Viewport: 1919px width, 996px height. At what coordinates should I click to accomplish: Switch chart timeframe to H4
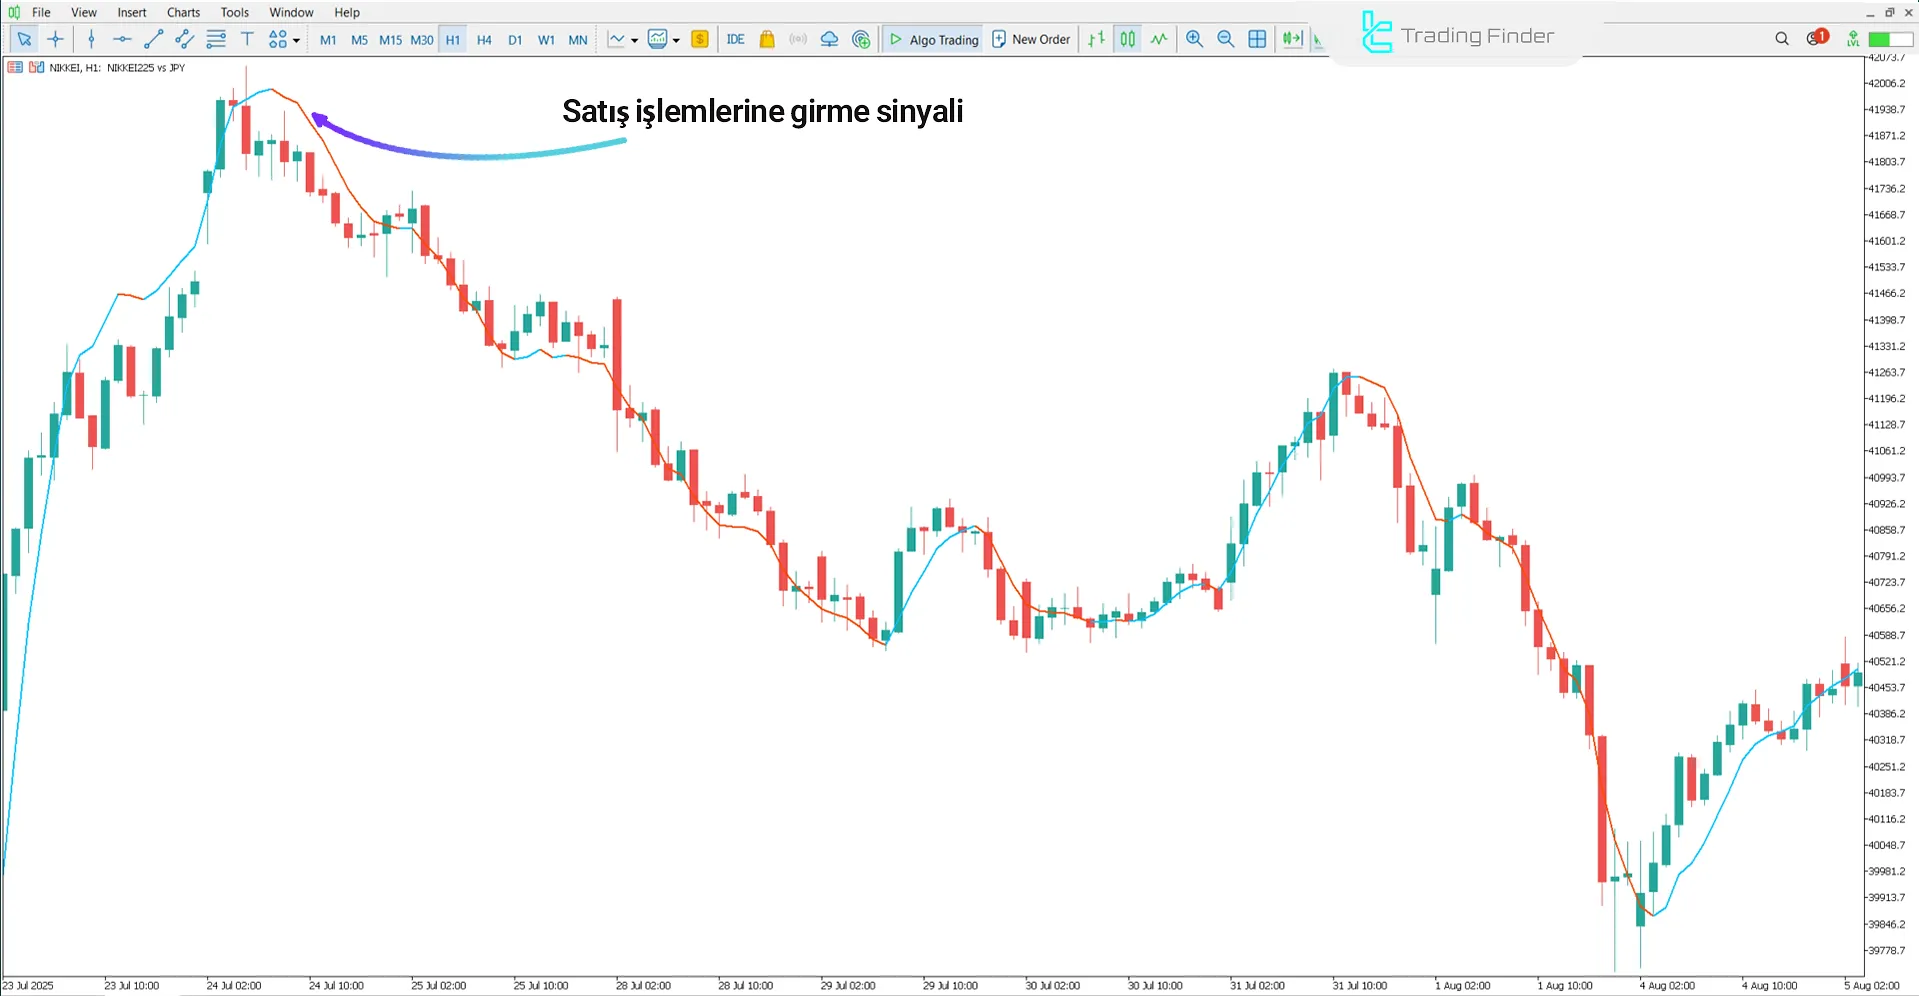(484, 39)
